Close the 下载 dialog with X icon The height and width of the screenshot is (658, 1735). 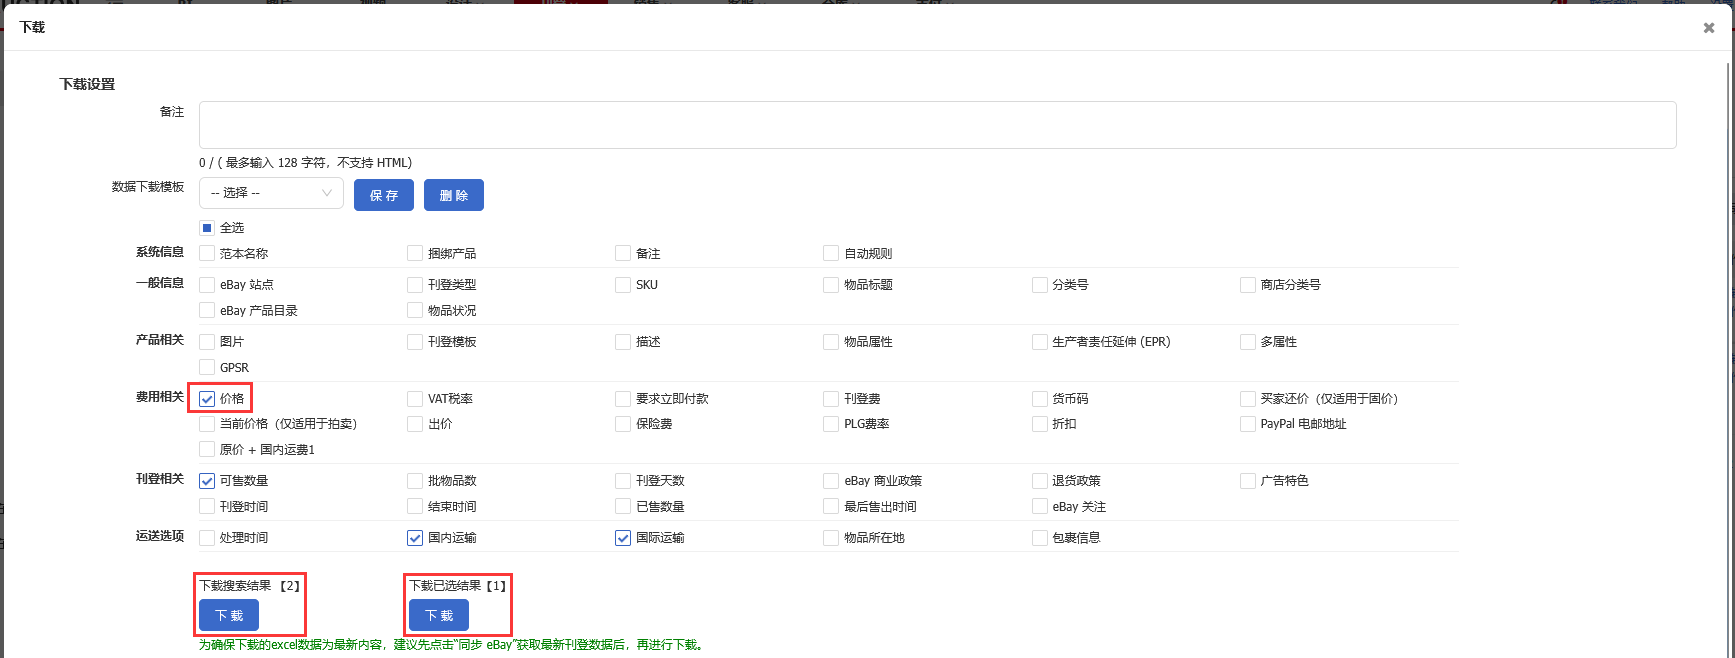click(1708, 28)
